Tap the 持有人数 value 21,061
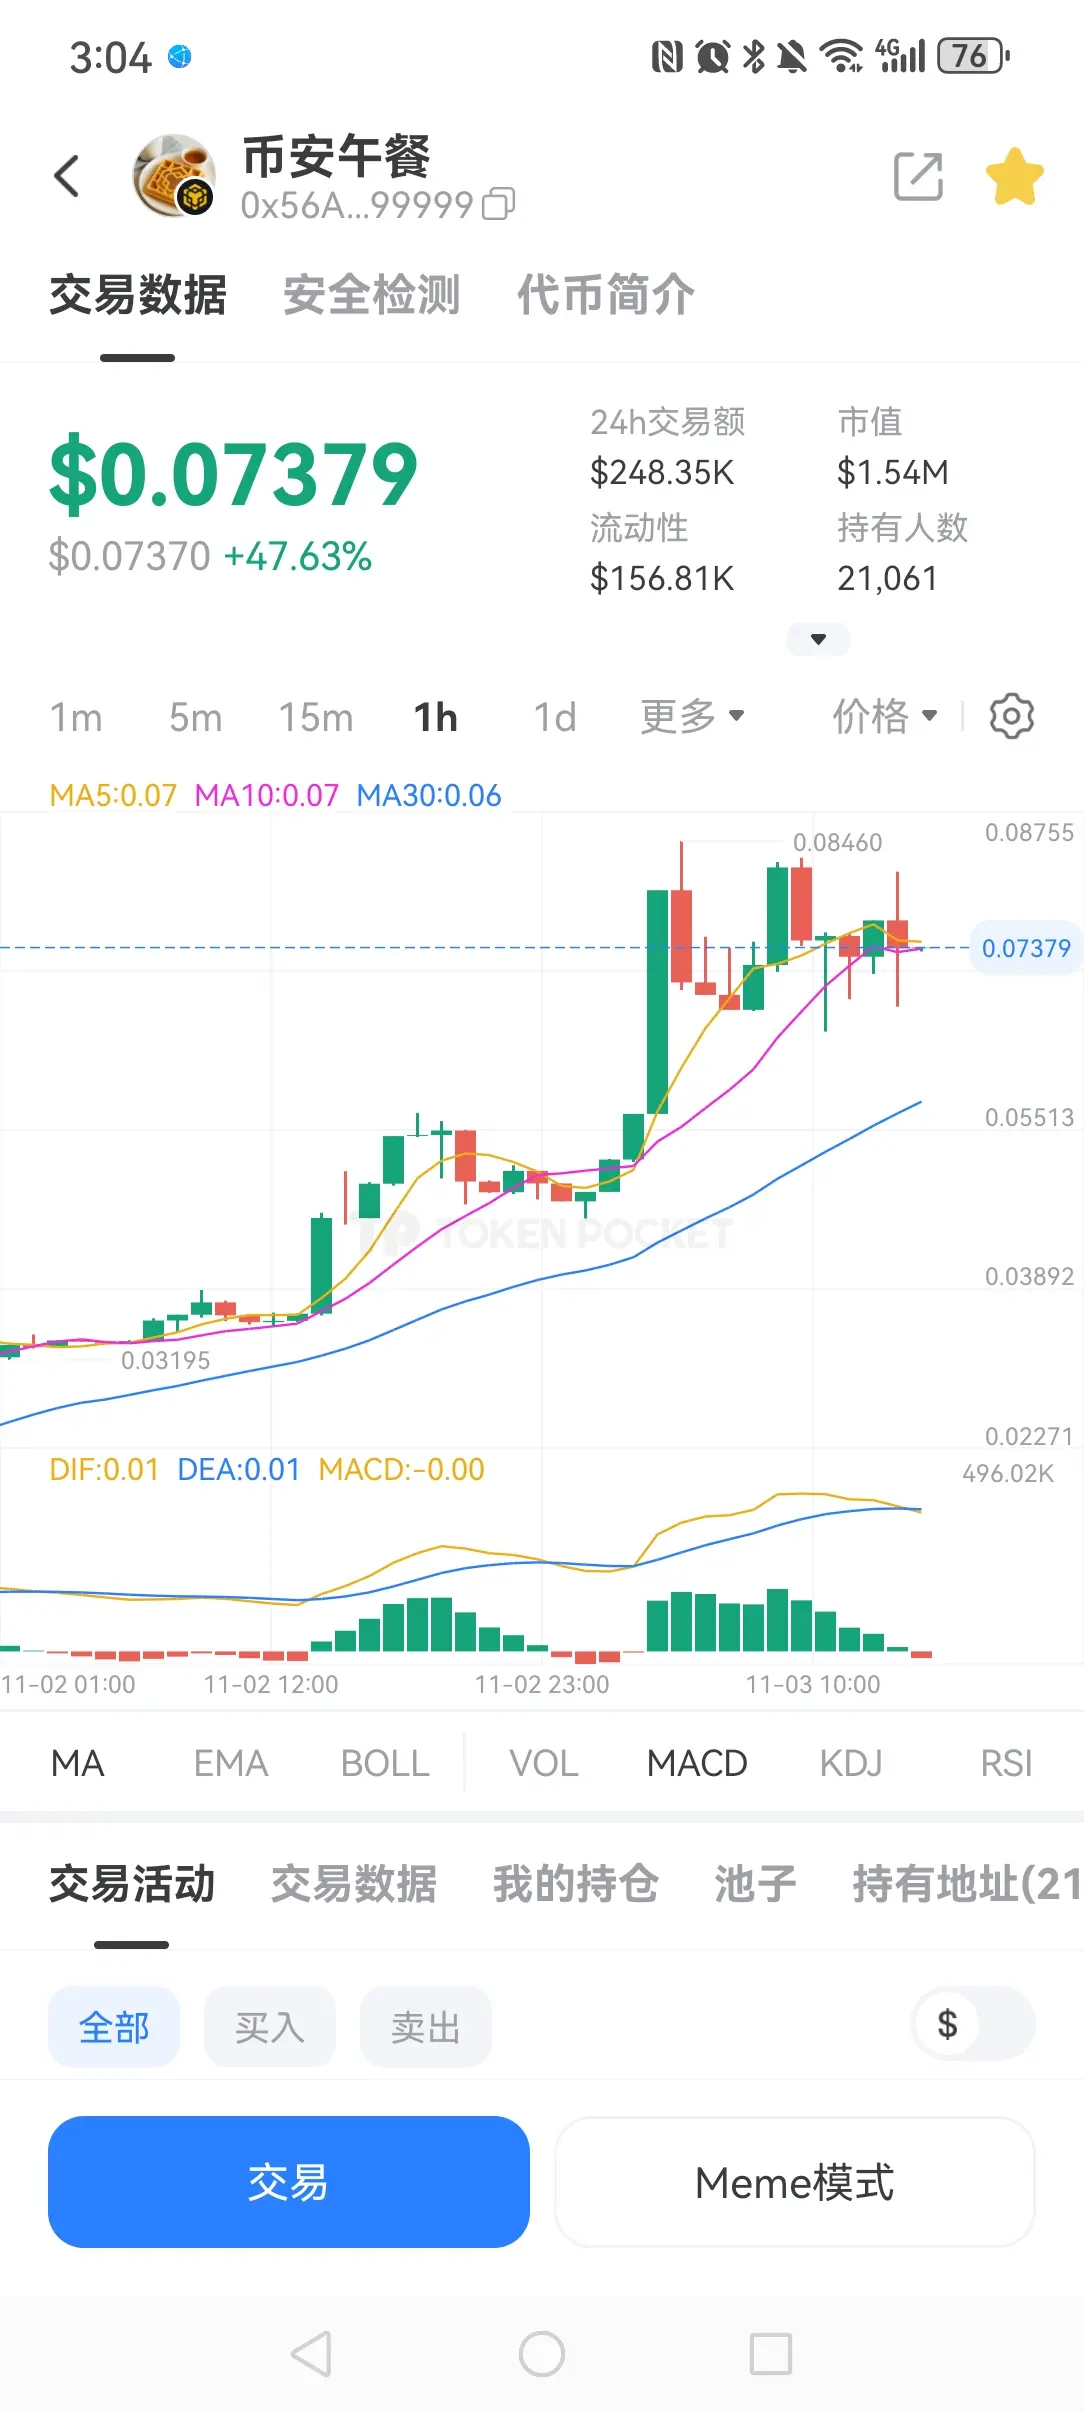 click(888, 578)
